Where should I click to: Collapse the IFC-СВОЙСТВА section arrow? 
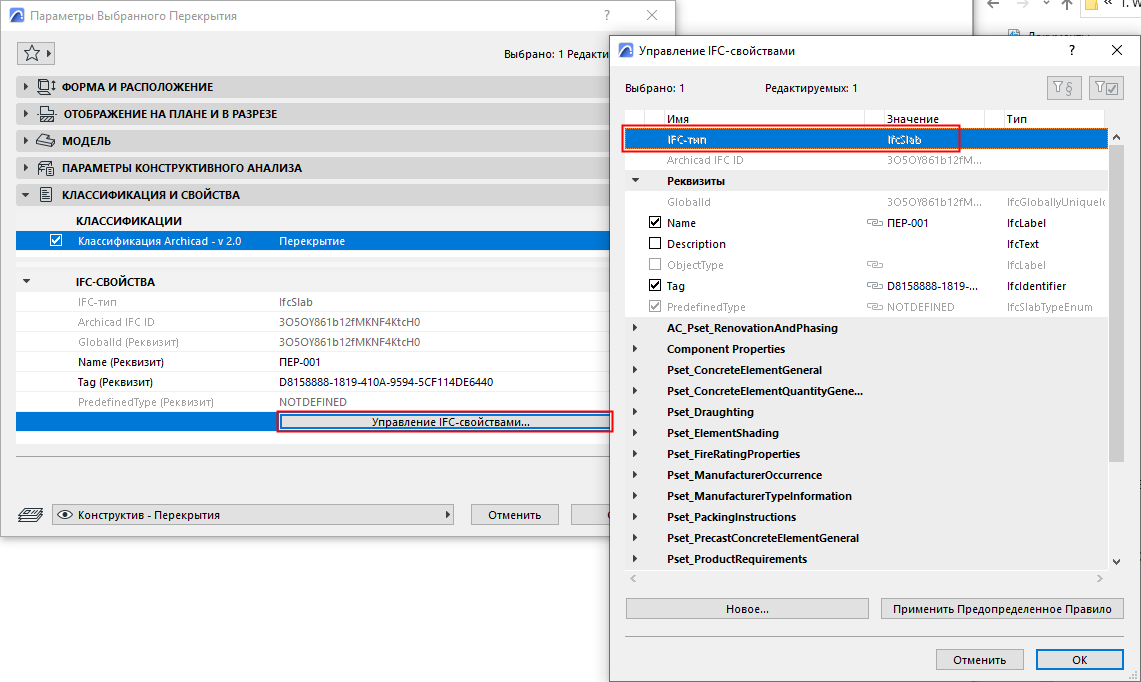pos(26,281)
